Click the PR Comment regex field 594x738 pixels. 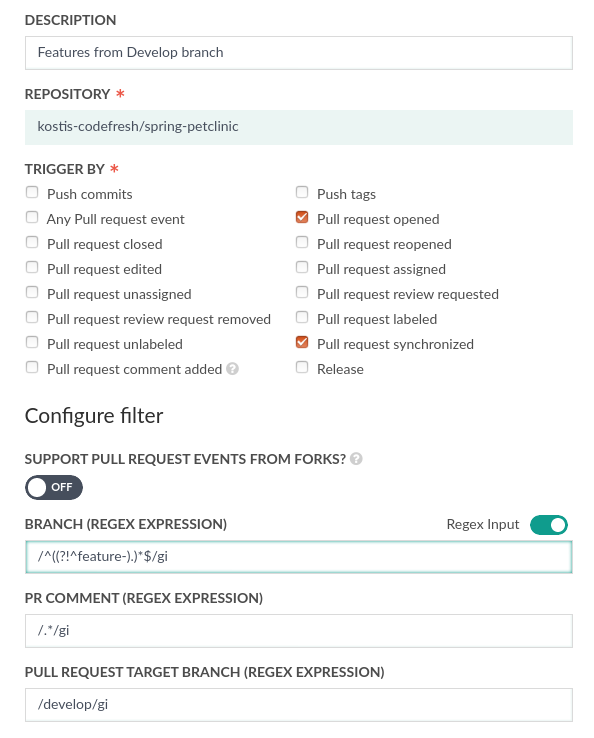[x=299, y=631]
